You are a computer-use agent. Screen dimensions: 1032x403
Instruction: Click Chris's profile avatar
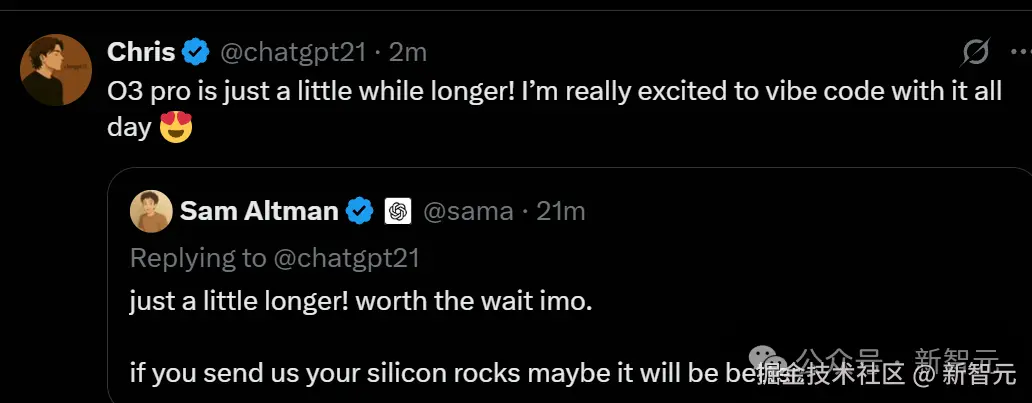(x=56, y=70)
